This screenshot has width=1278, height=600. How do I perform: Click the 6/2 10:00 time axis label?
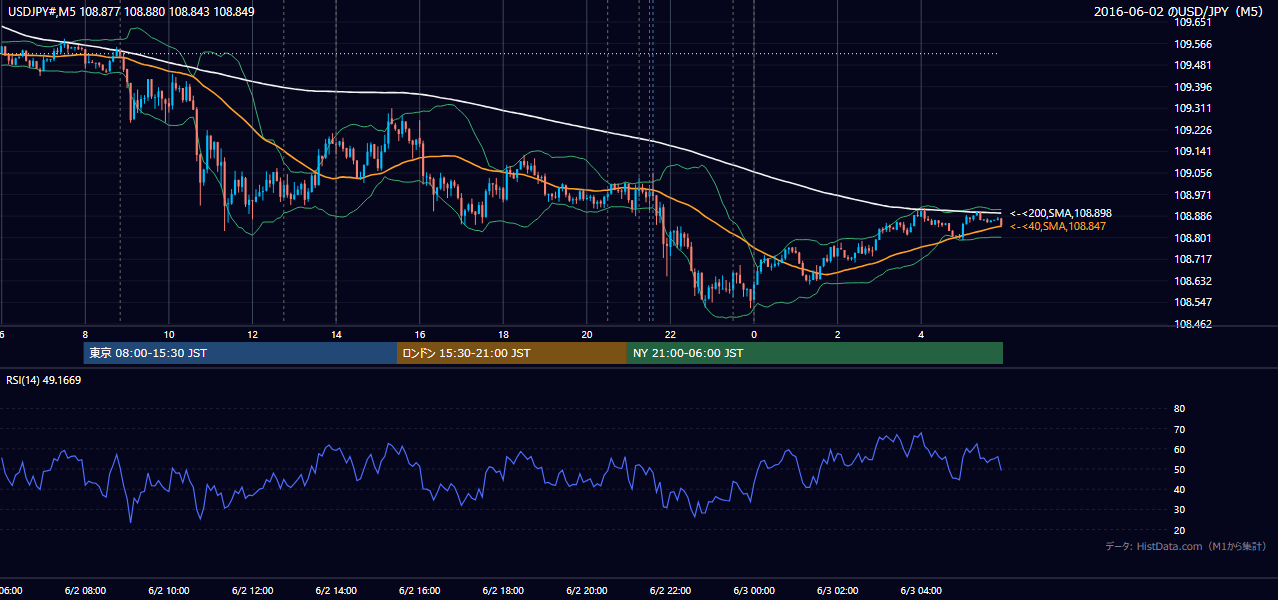point(168,590)
